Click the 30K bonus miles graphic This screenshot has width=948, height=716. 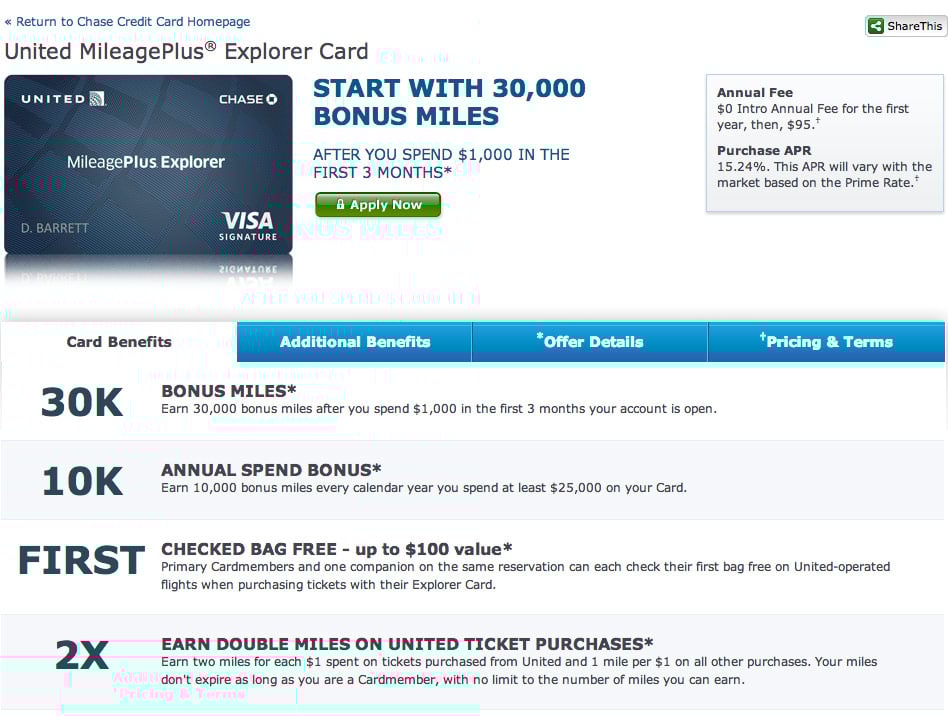82,402
